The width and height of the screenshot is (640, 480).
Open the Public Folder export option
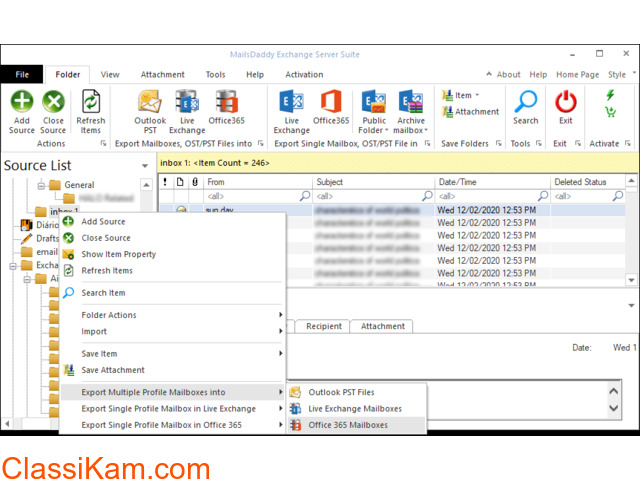point(374,112)
